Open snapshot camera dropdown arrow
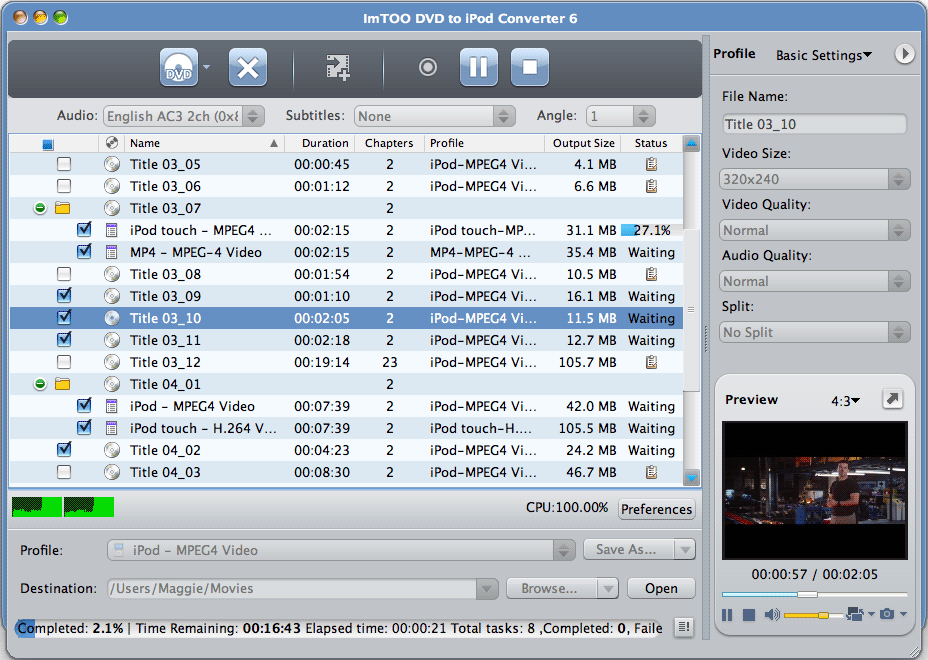This screenshot has width=928, height=660. 903,614
